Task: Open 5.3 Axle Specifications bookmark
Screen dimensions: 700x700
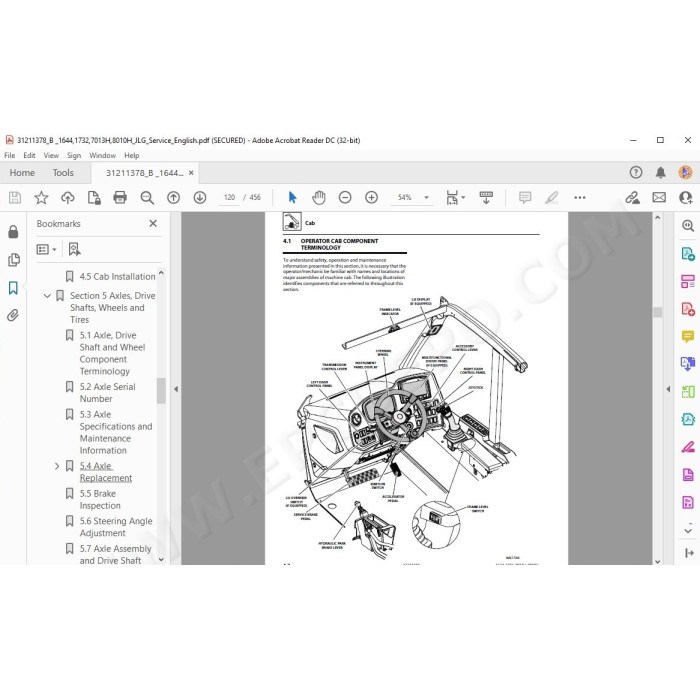Action: [116, 433]
